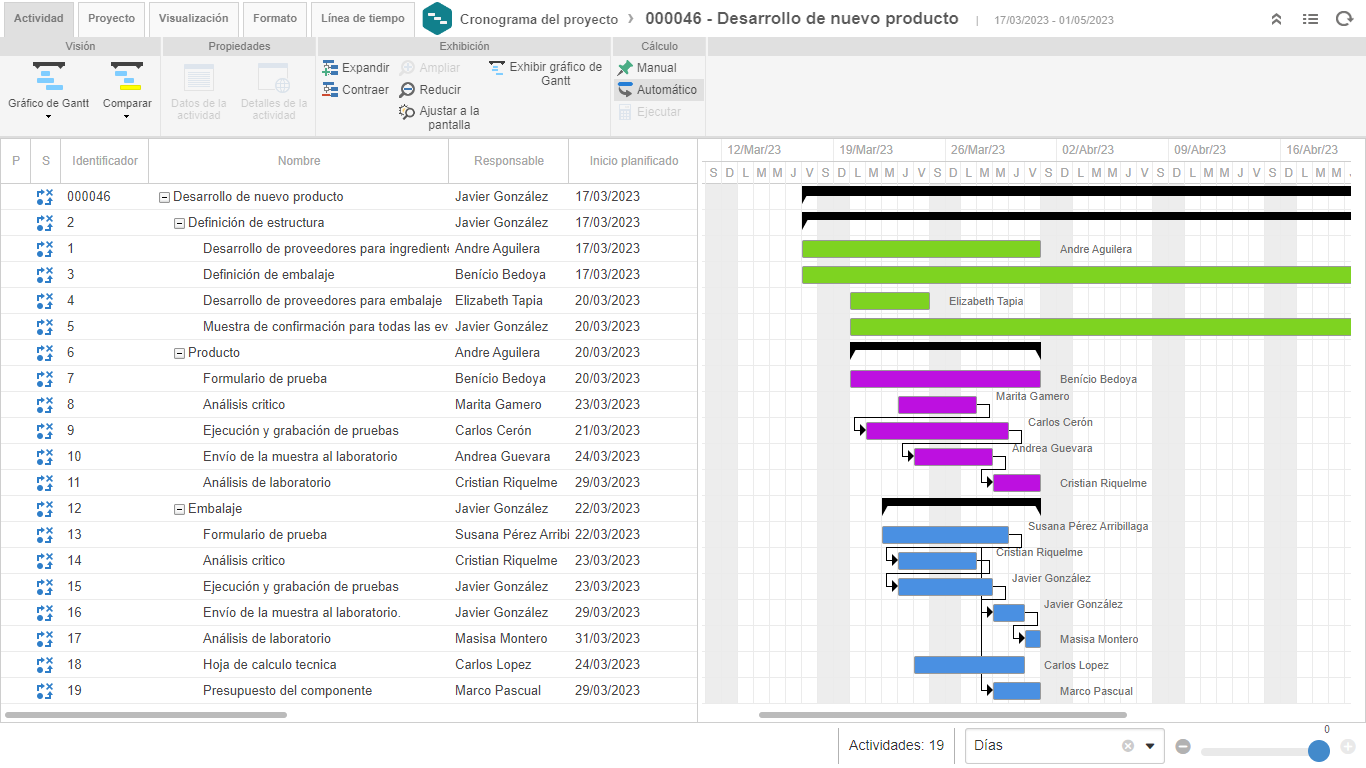Open the Días time unit dropdown
This screenshot has height=768, width=1366.
coord(1150,746)
